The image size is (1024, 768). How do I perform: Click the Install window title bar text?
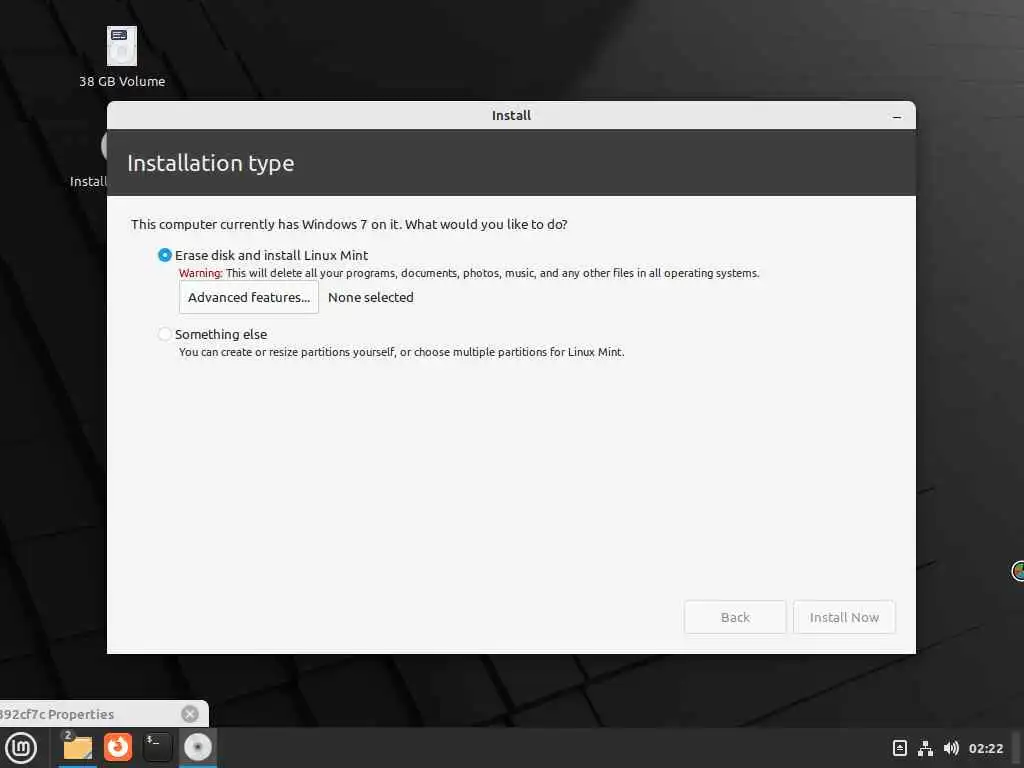[x=511, y=116]
